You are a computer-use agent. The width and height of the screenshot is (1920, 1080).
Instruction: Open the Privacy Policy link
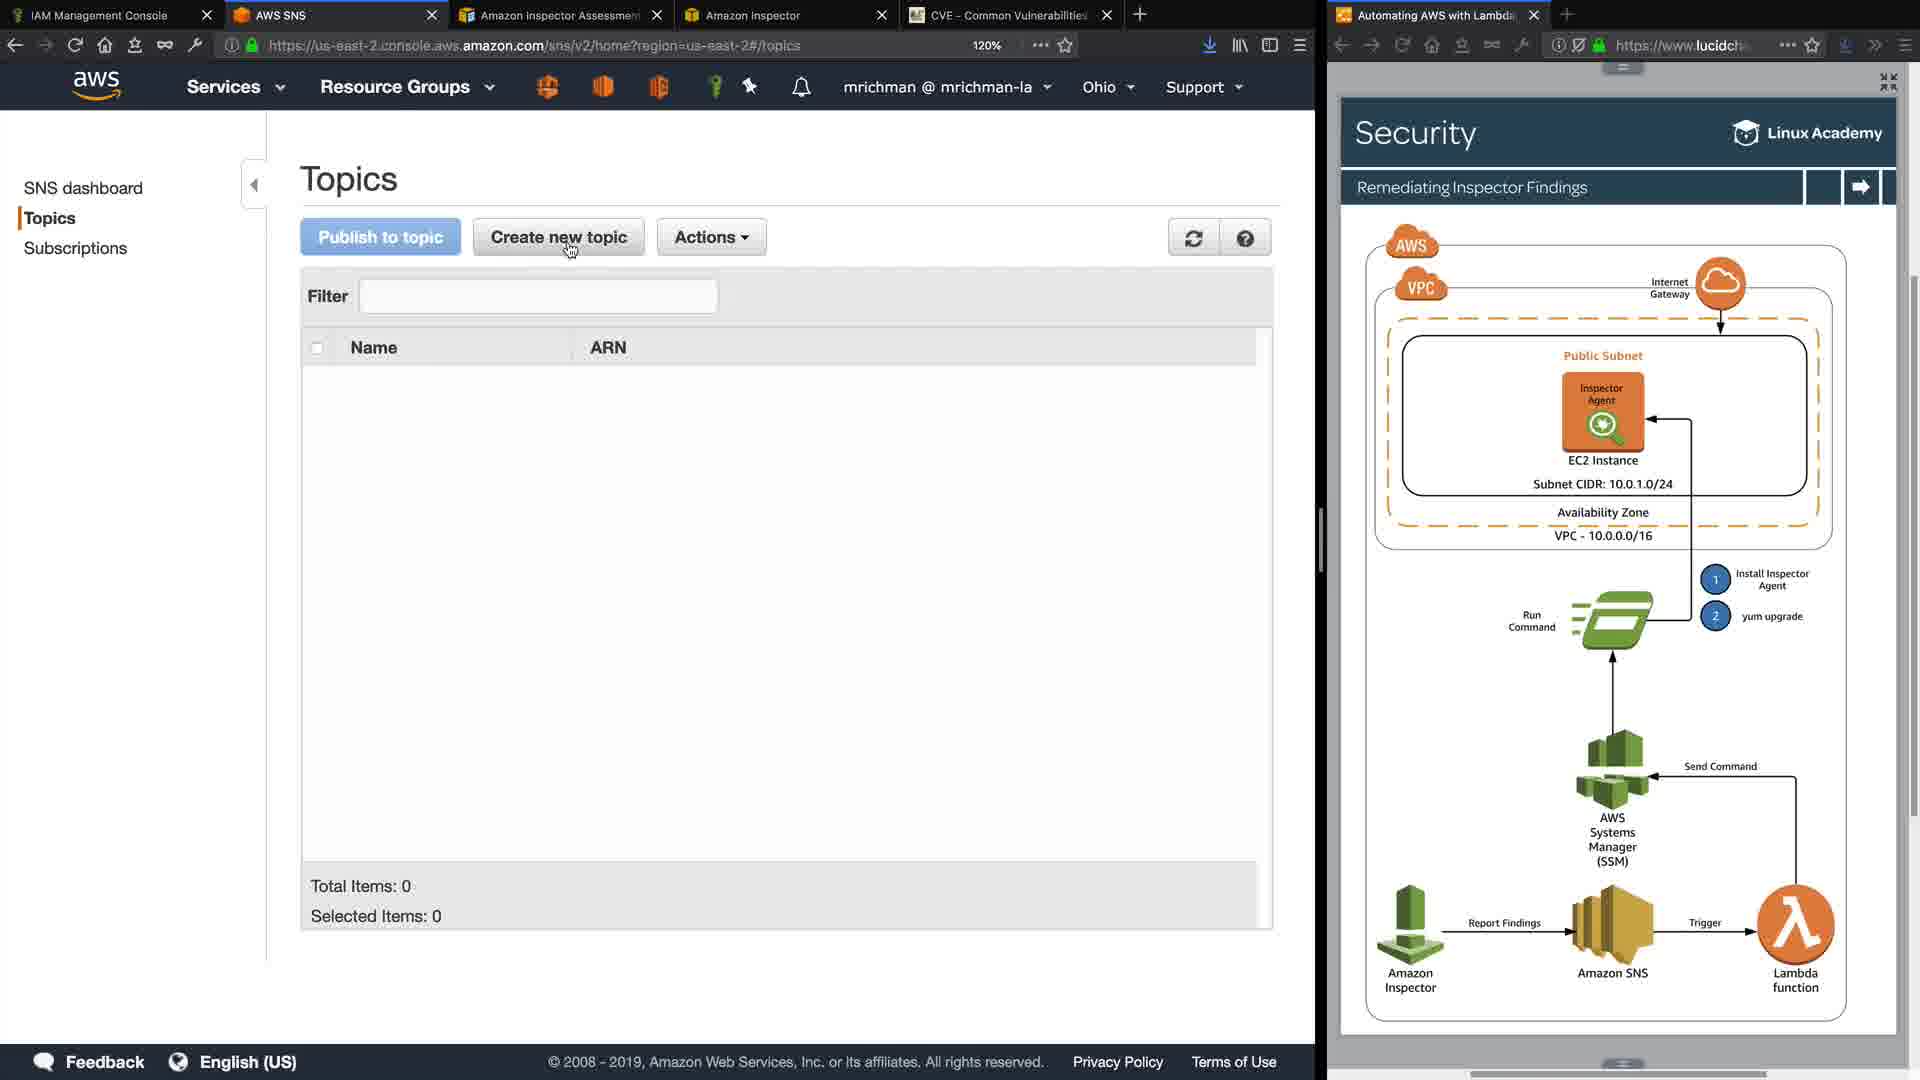coord(1117,1062)
